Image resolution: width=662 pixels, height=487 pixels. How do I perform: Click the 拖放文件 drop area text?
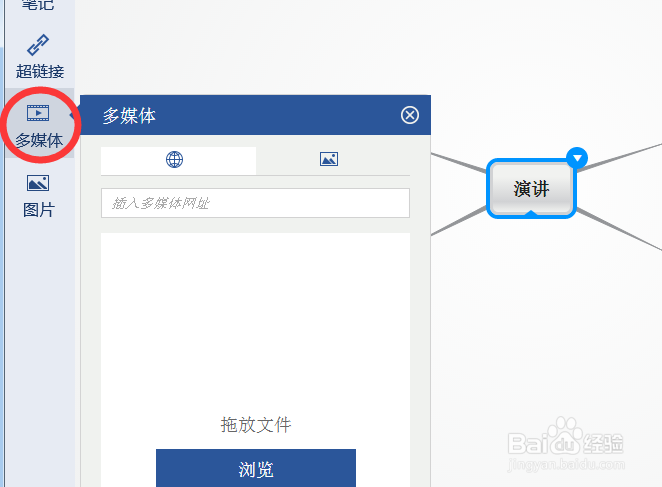pyautogui.click(x=256, y=424)
